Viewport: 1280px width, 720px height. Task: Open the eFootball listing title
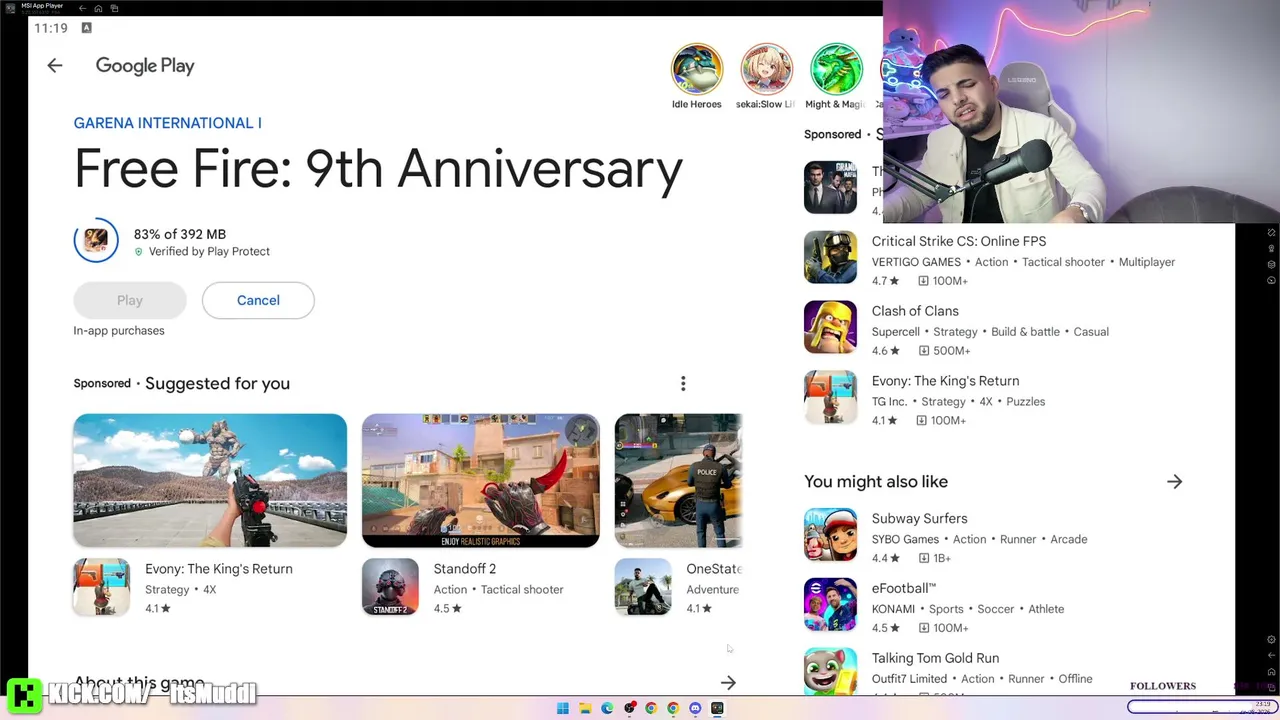(x=904, y=588)
